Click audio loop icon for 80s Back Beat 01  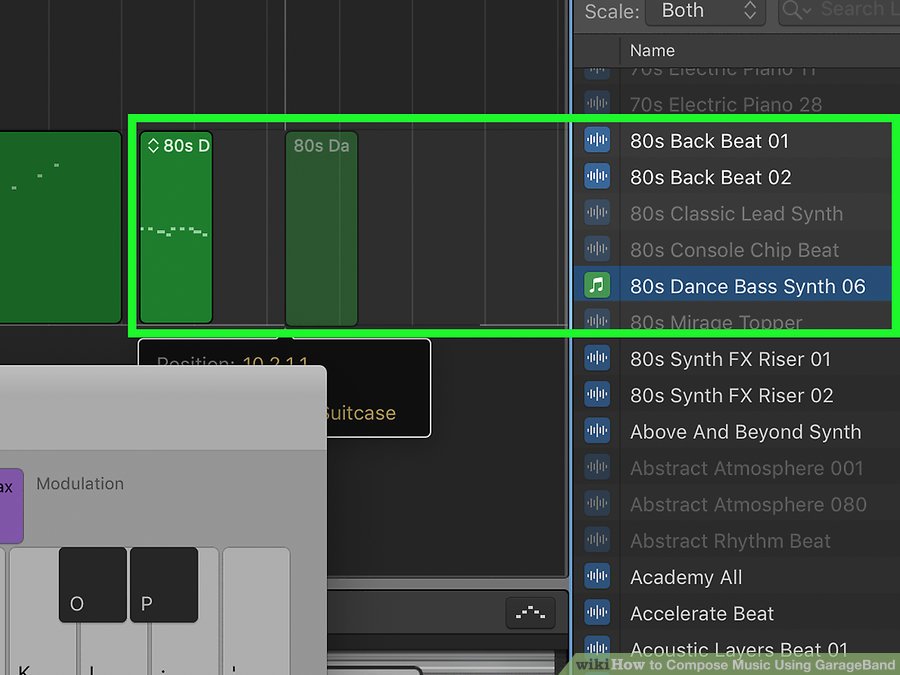coord(597,140)
